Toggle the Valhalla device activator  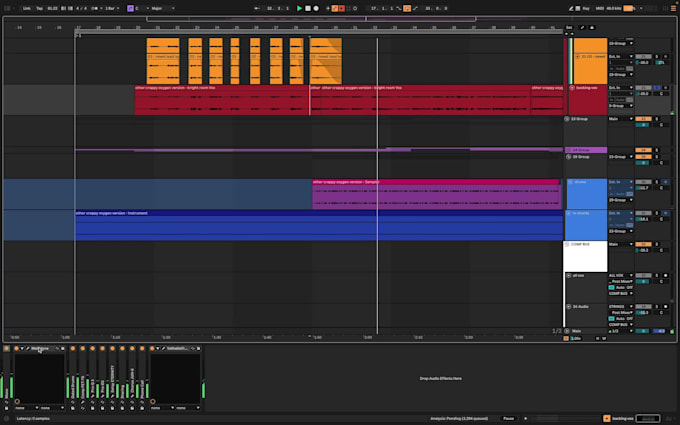152,349
